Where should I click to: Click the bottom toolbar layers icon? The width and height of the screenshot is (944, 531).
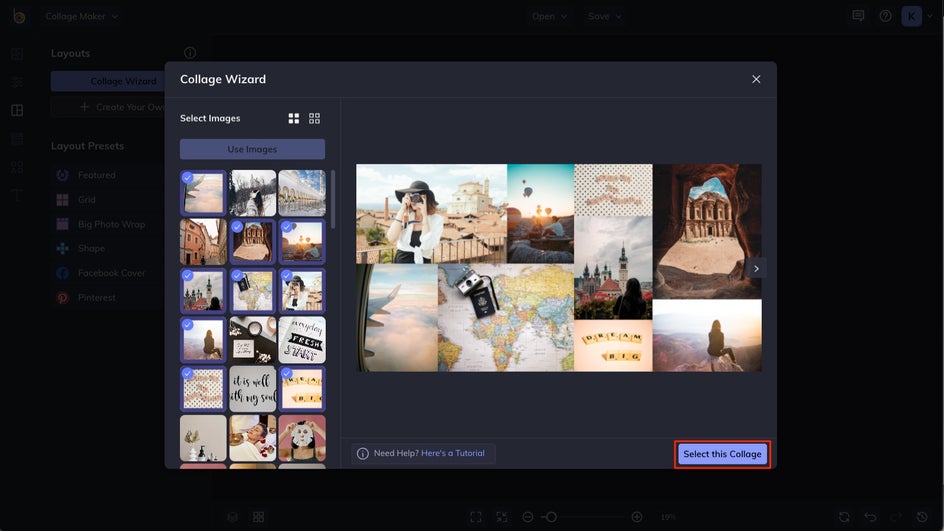pos(232,517)
